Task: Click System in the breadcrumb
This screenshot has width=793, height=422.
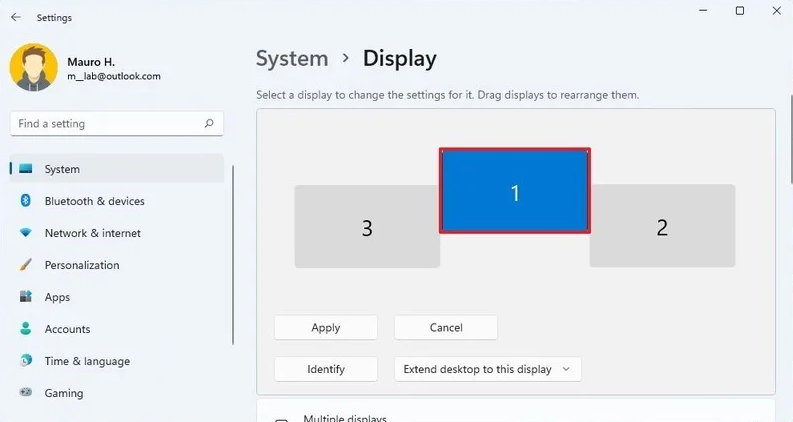Action: click(292, 58)
